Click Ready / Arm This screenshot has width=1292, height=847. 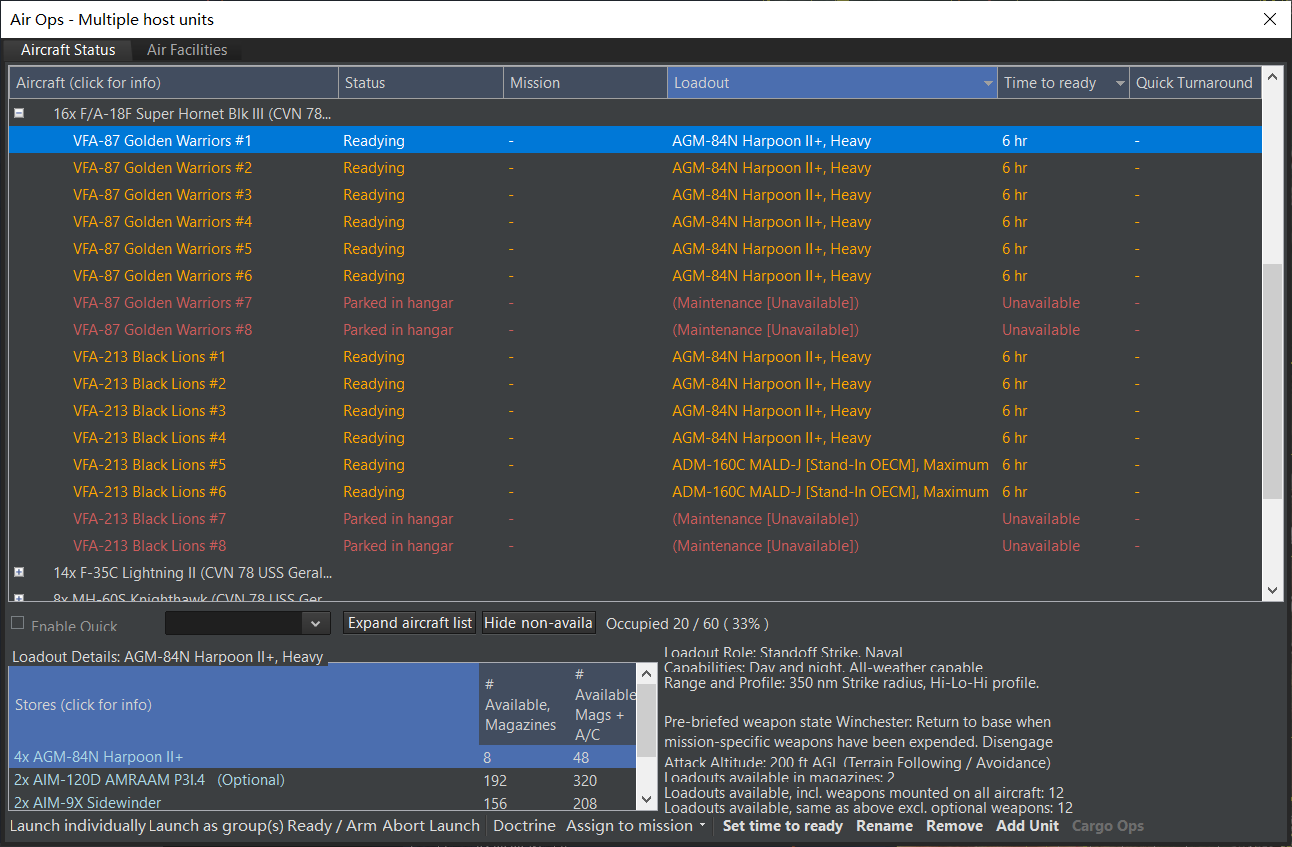[333, 826]
